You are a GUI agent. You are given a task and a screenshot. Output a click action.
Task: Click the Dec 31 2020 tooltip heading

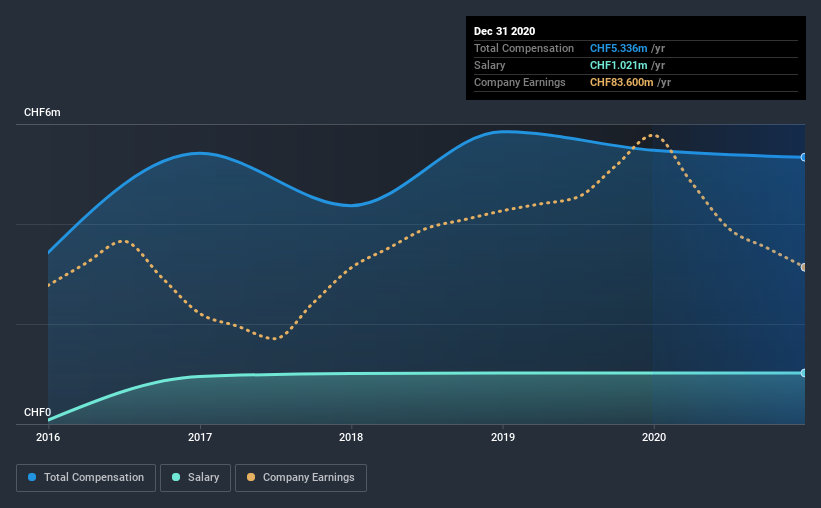click(x=504, y=31)
